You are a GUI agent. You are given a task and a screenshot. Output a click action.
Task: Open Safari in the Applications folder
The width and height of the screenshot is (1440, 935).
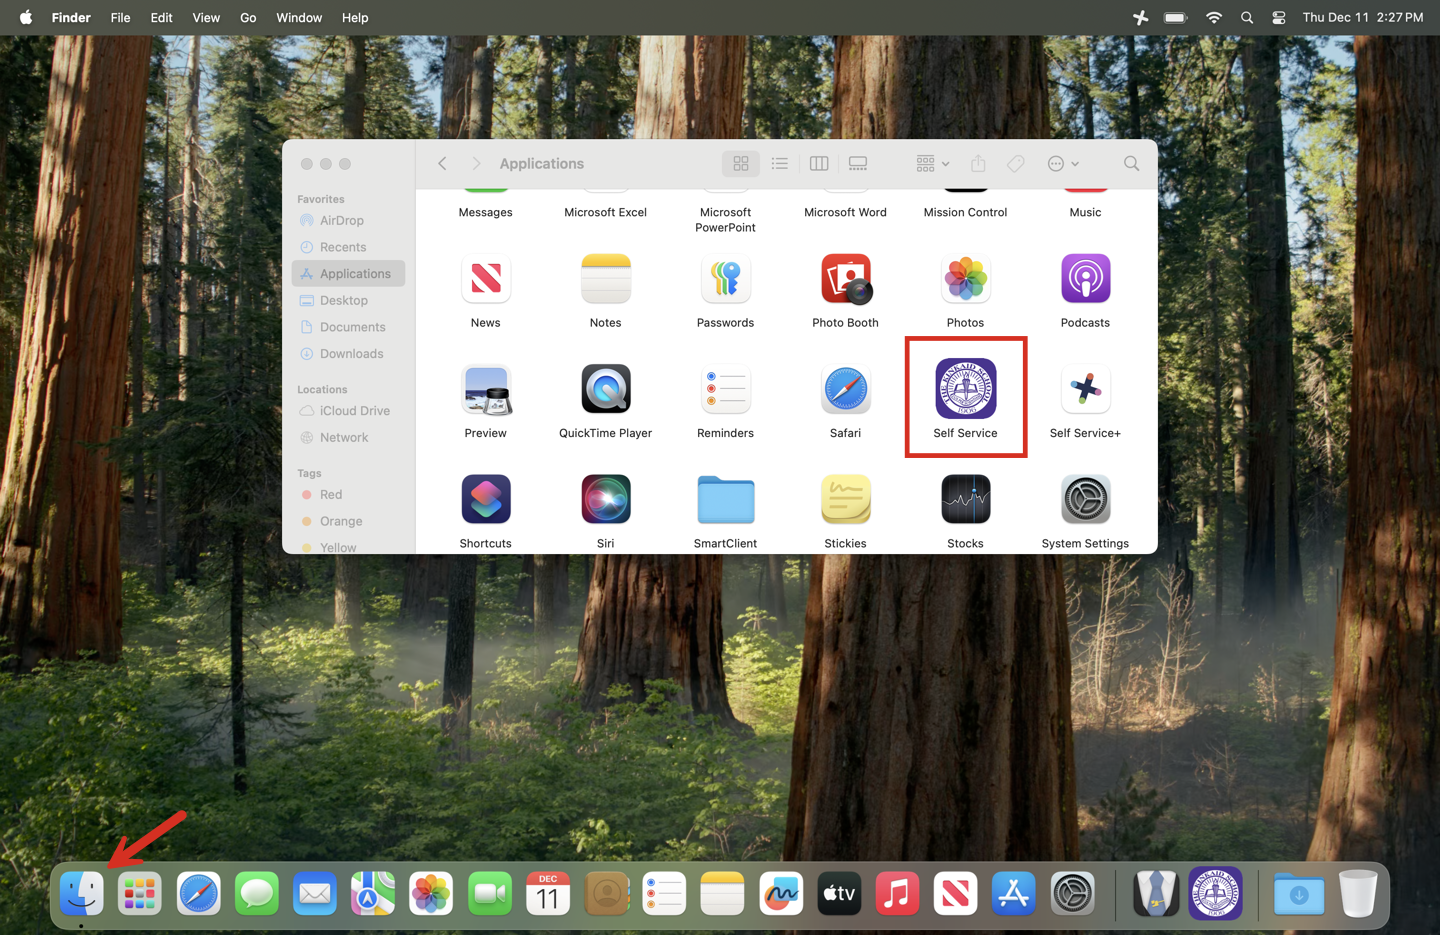(846, 389)
